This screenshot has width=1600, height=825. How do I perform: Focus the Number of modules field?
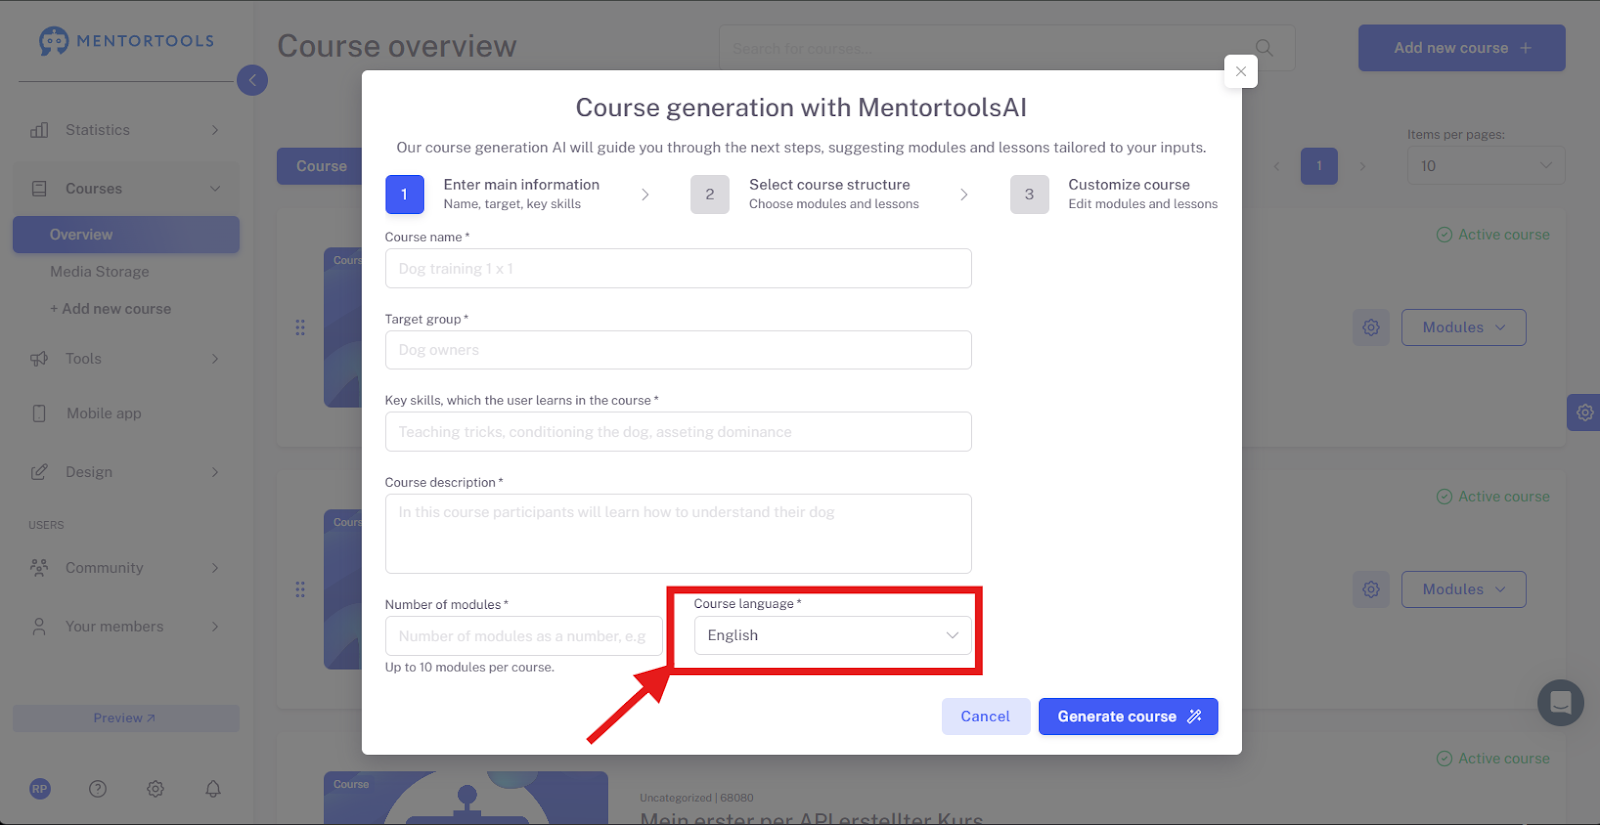point(523,636)
